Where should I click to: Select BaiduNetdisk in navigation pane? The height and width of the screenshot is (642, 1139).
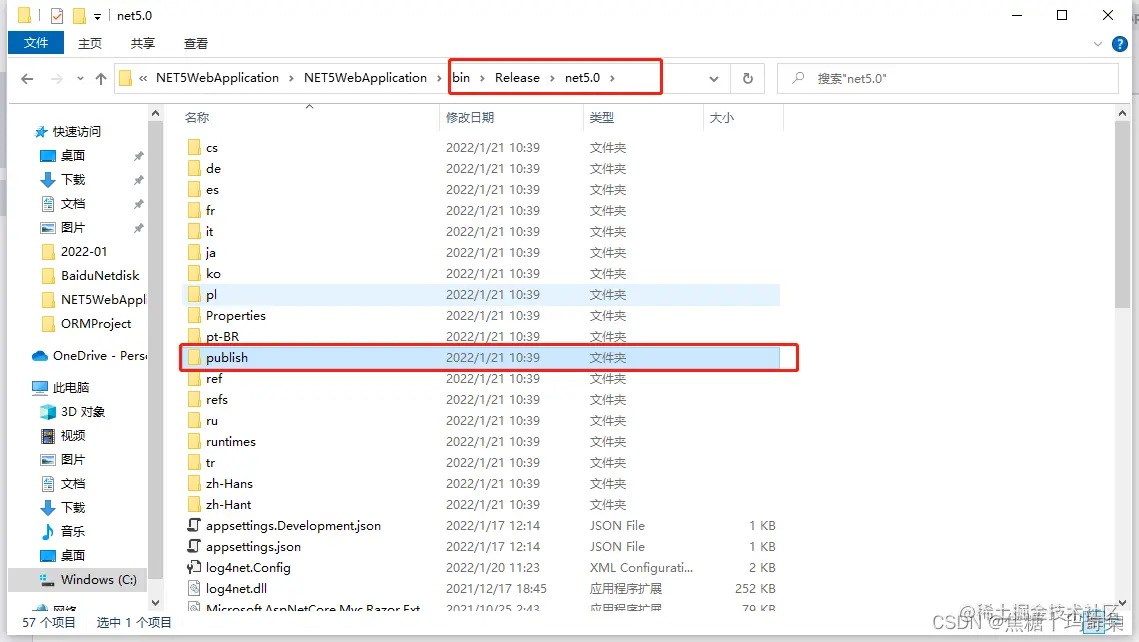tap(100, 275)
